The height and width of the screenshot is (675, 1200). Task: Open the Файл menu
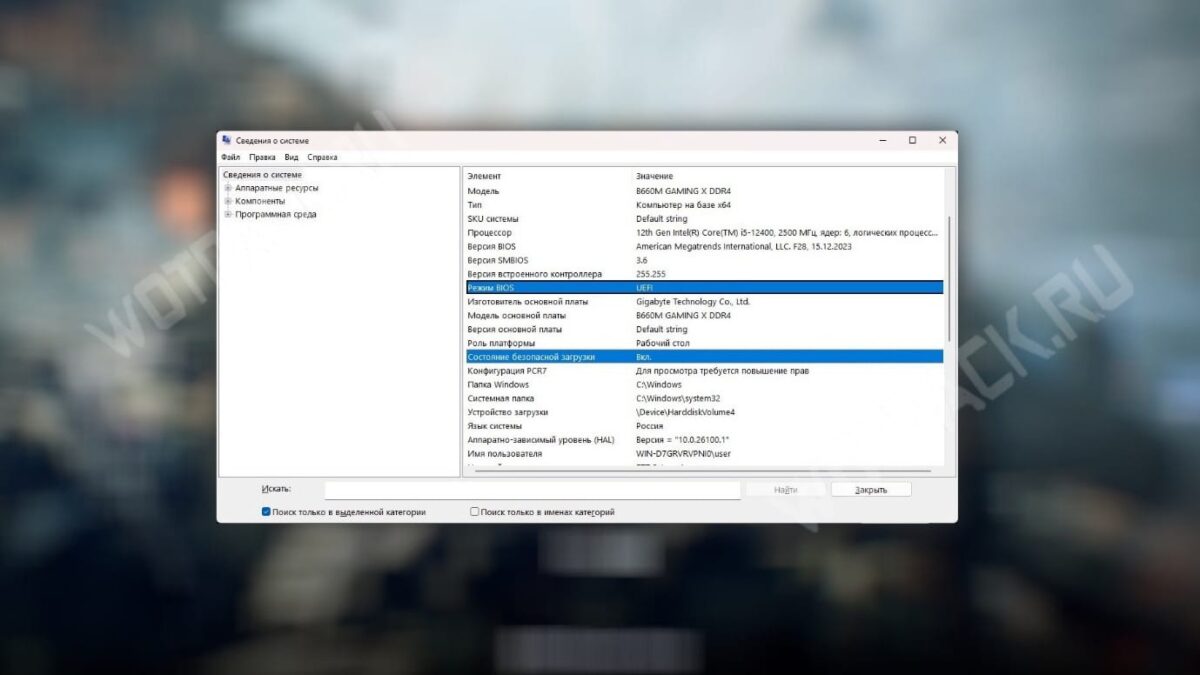(x=231, y=157)
